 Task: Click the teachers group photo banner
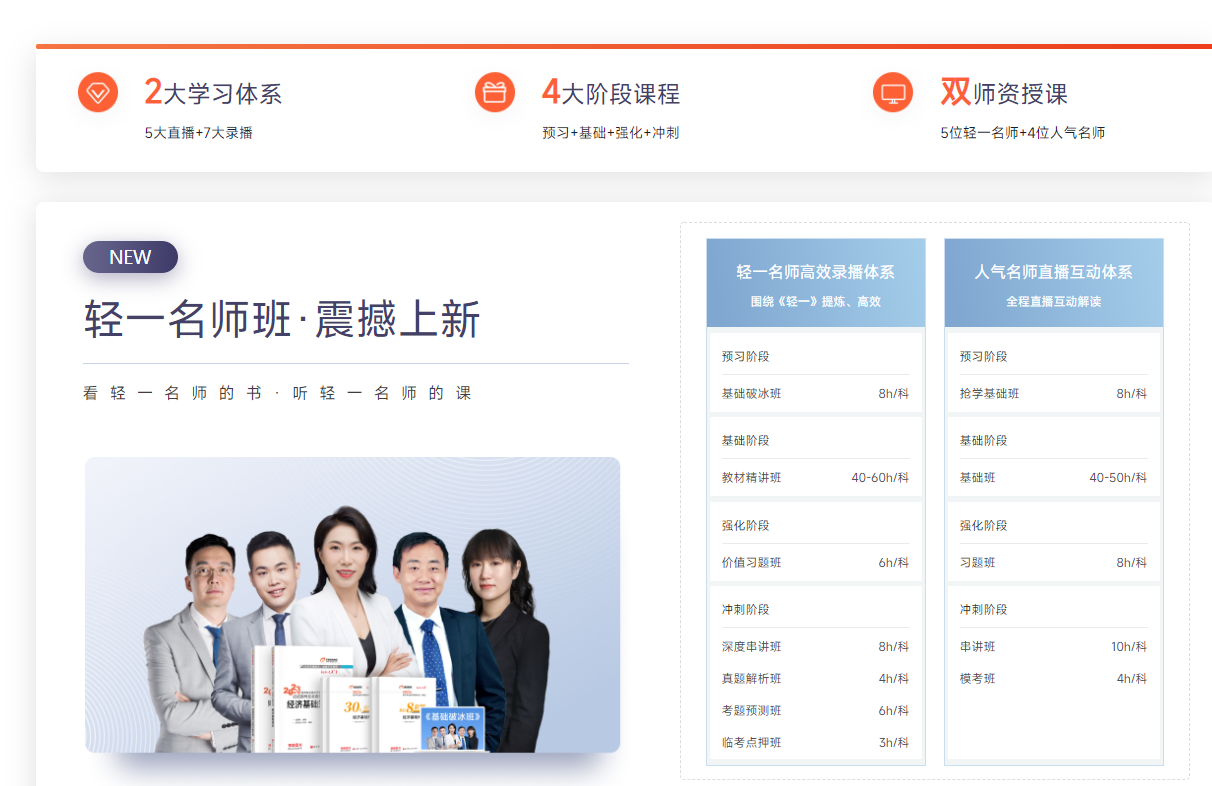coord(352,605)
